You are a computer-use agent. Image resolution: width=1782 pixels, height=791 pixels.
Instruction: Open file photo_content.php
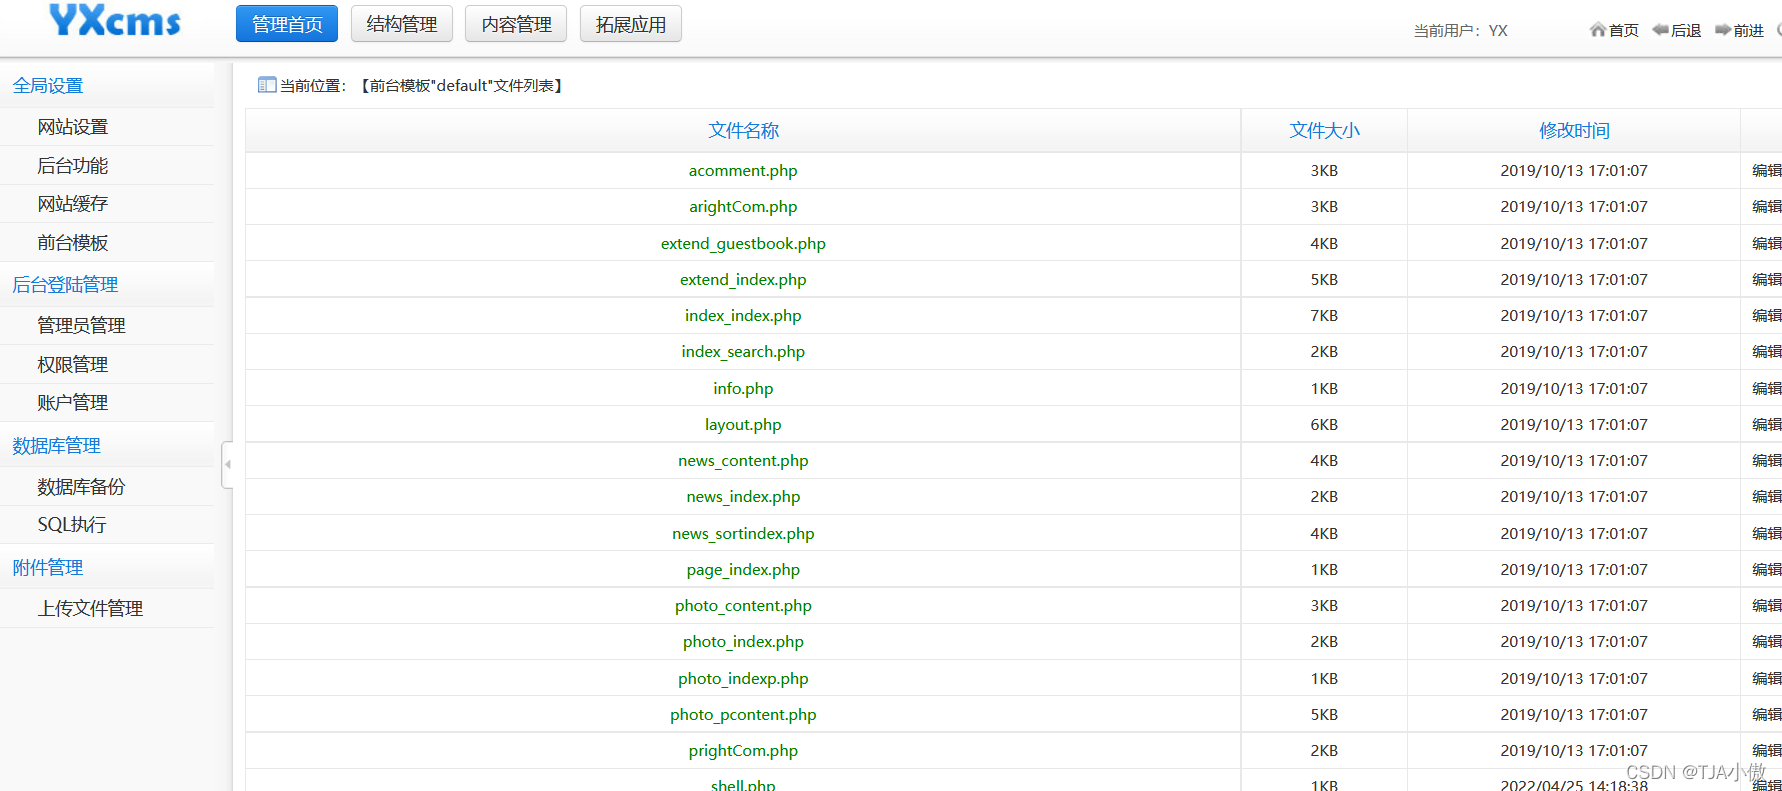(x=743, y=606)
